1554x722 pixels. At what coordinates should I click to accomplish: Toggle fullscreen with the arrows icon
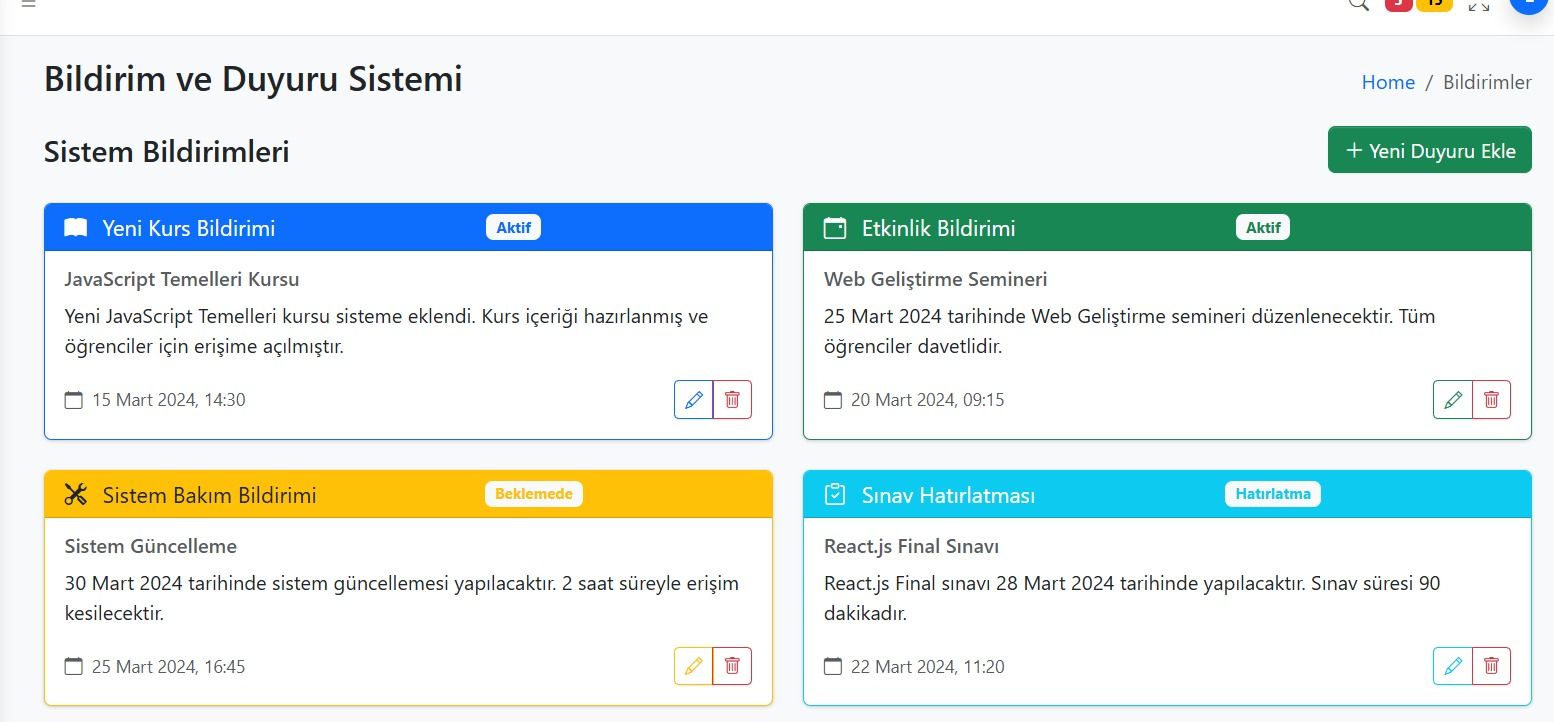[x=1479, y=5]
